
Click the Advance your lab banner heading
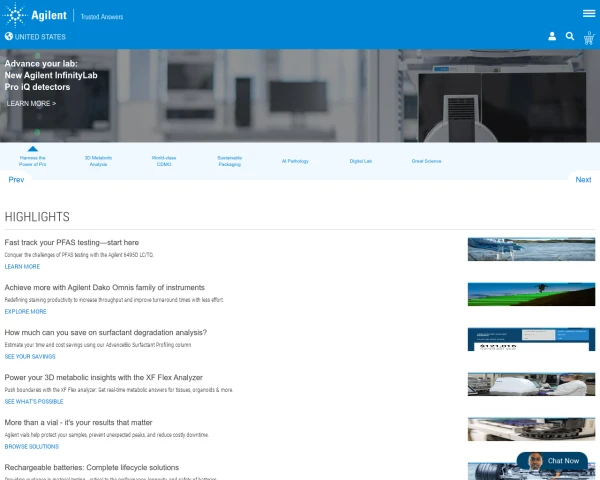tap(51, 75)
